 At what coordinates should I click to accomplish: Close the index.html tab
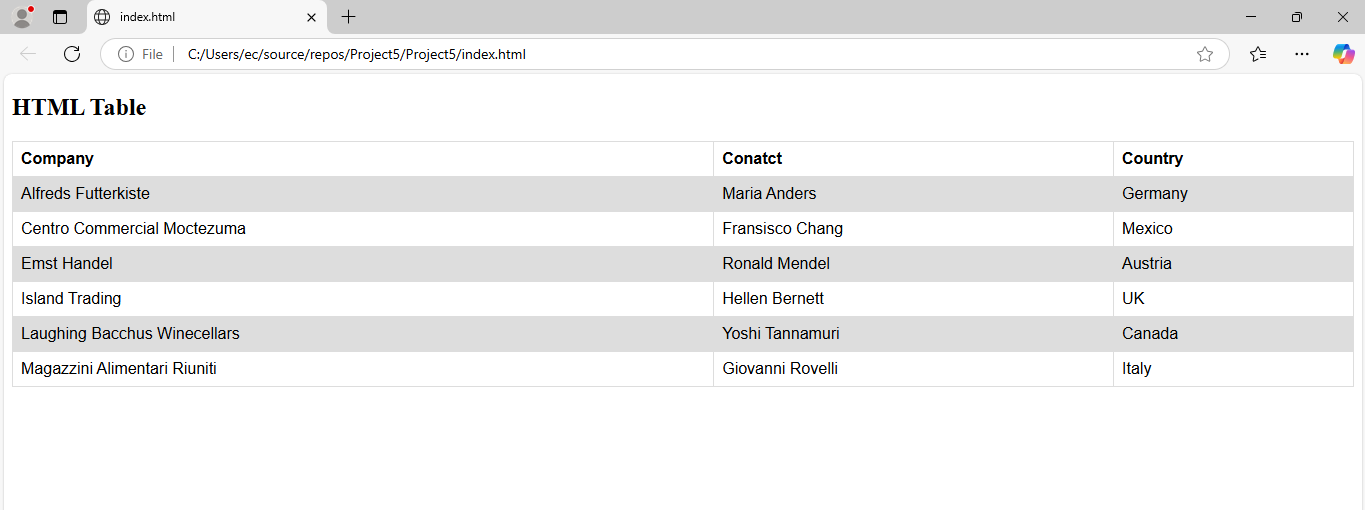[x=312, y=17]
